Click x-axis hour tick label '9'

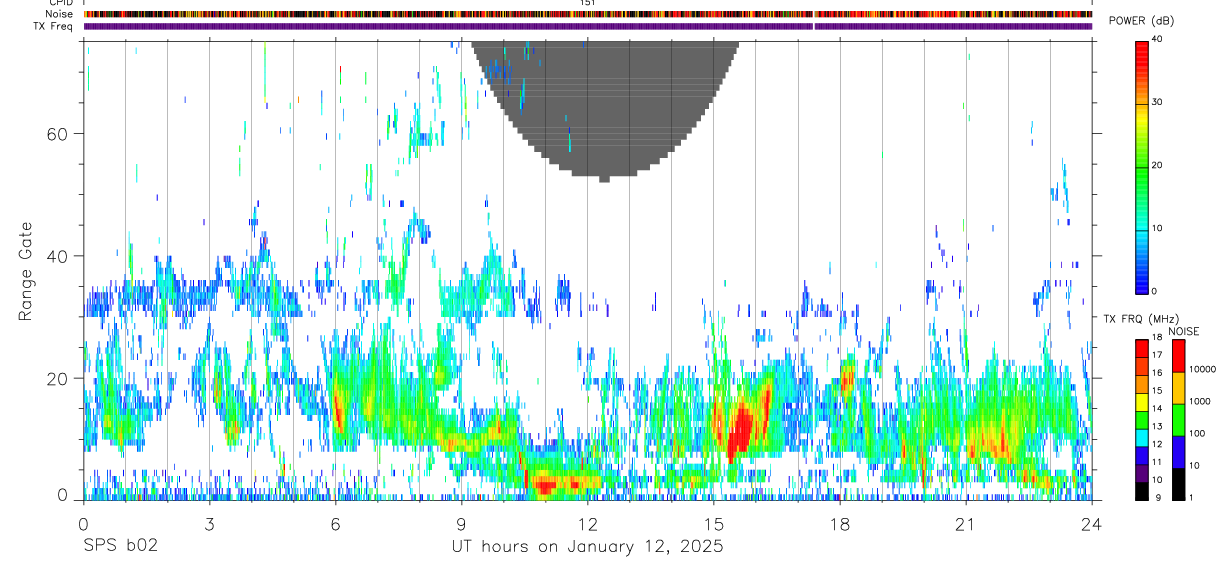[461, 524]
